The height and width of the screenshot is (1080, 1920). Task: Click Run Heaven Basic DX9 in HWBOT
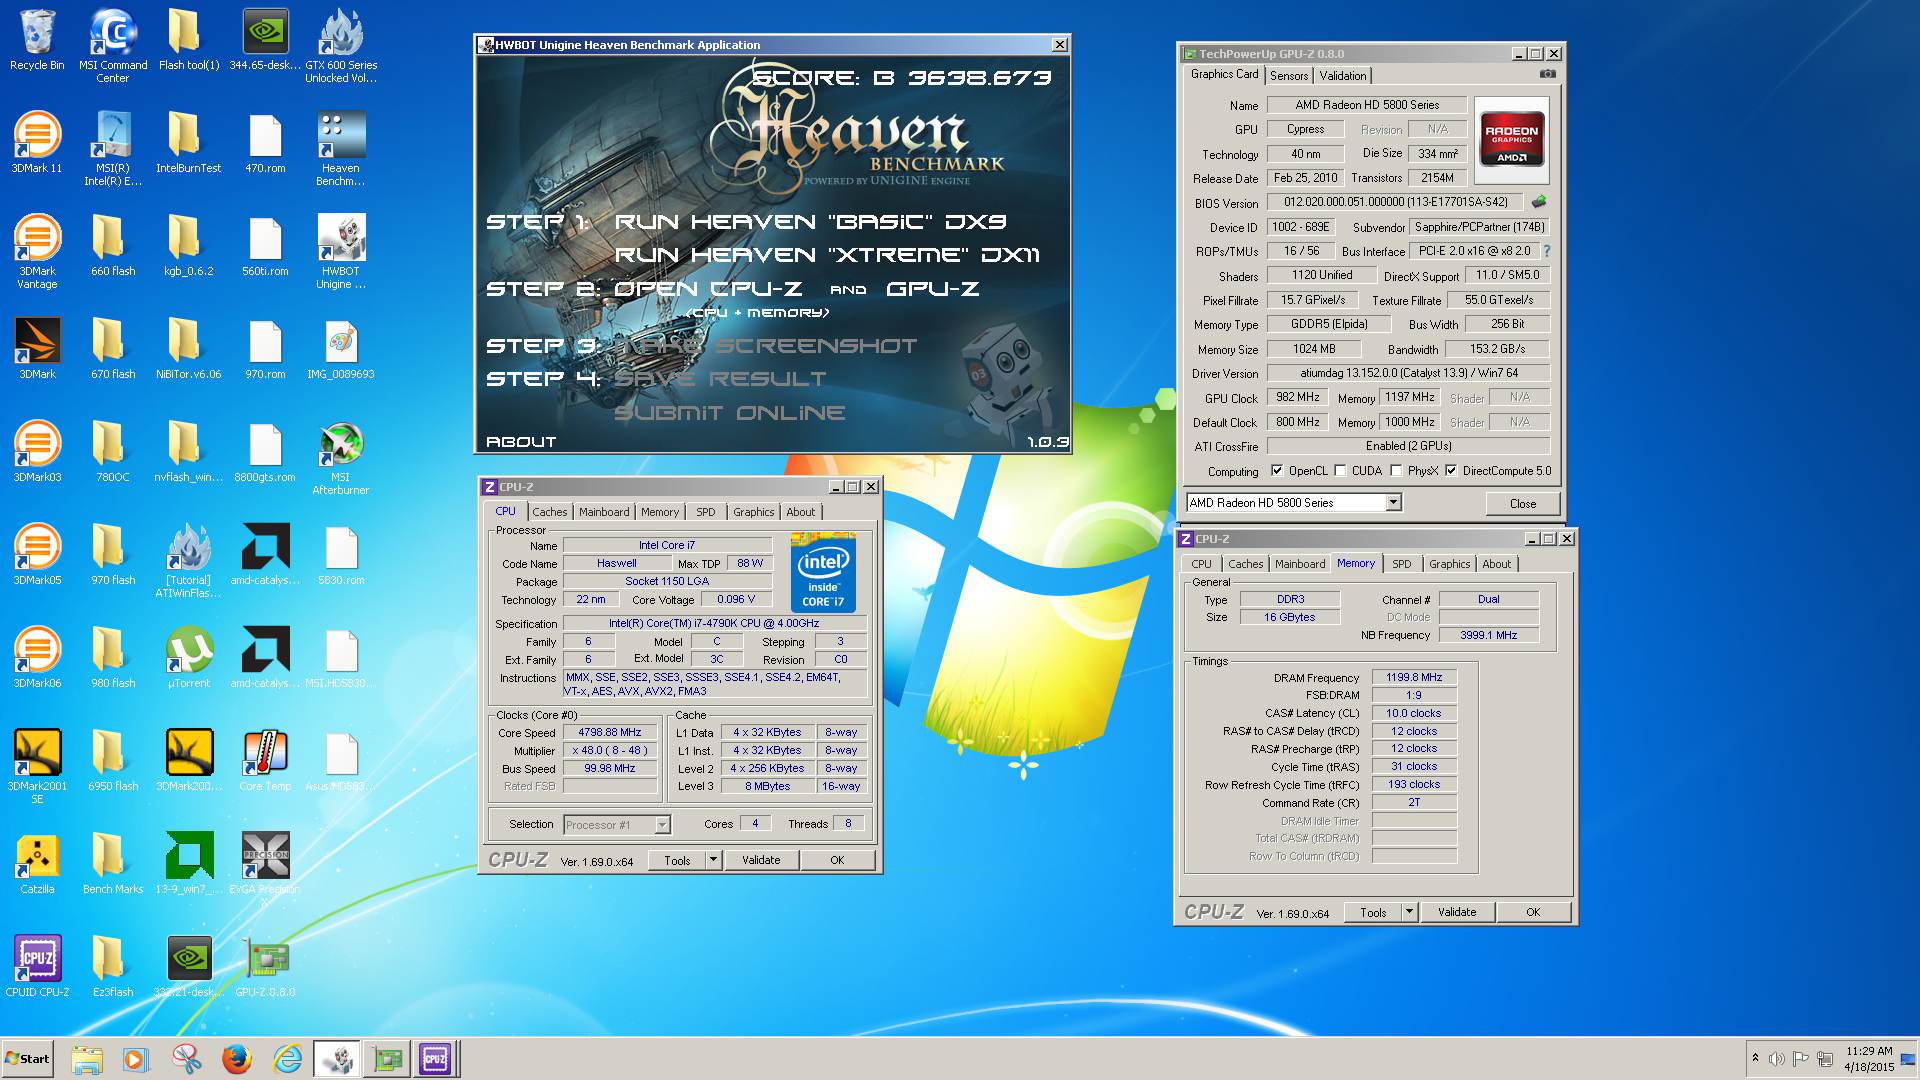tap(810, 222)
